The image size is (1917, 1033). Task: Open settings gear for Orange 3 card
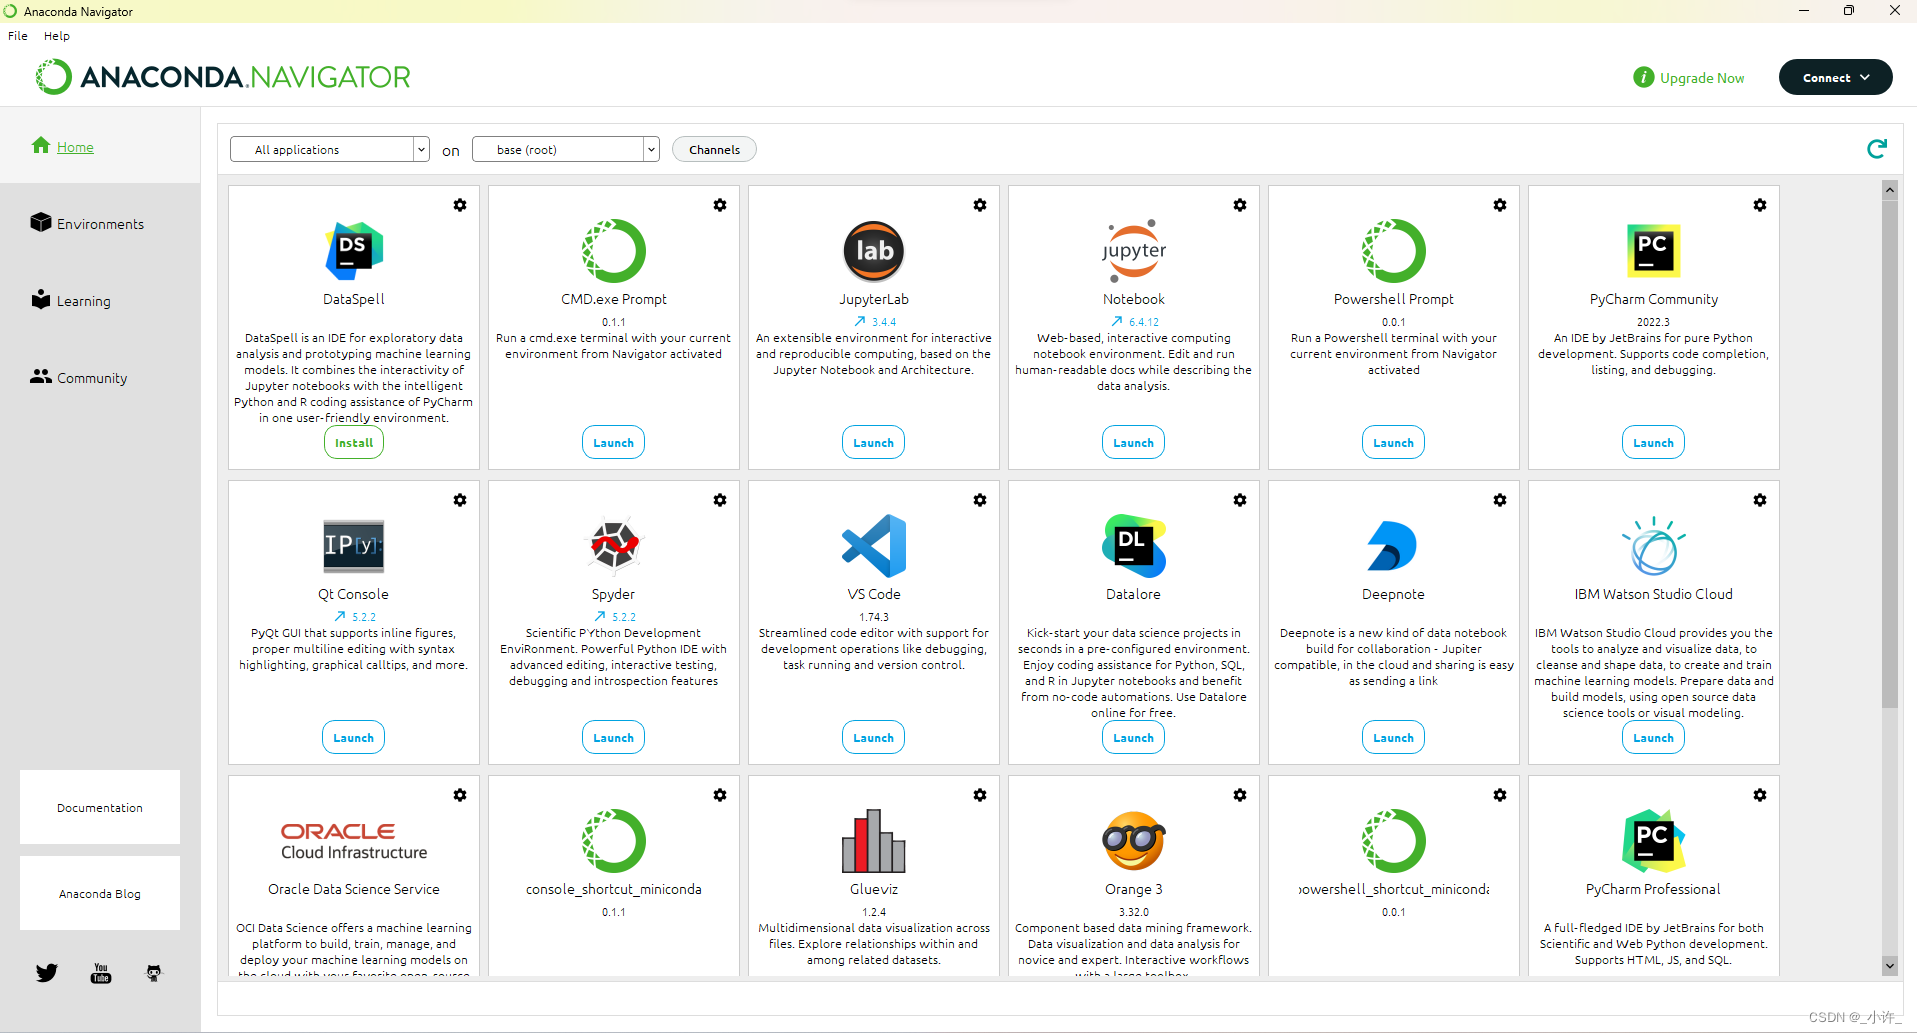(x=1240, y=795)
